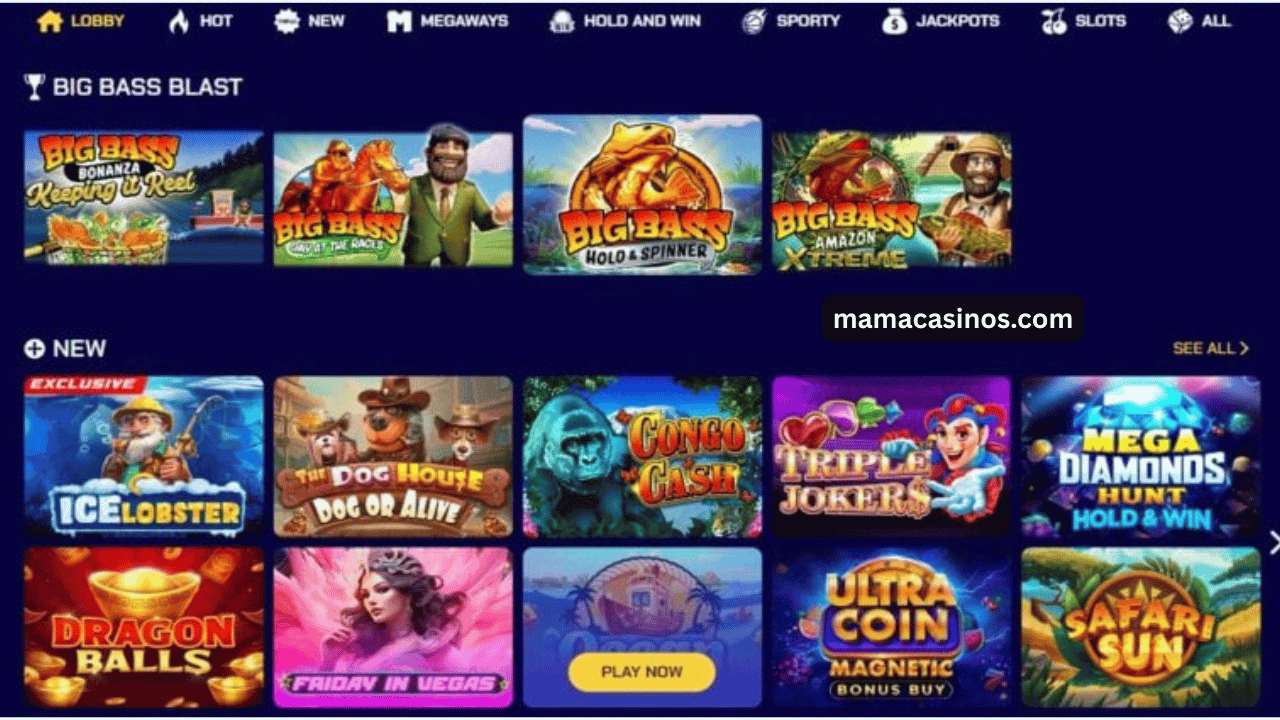
Task: Show next games with right carousel arrow
Action: (1273, 542)
